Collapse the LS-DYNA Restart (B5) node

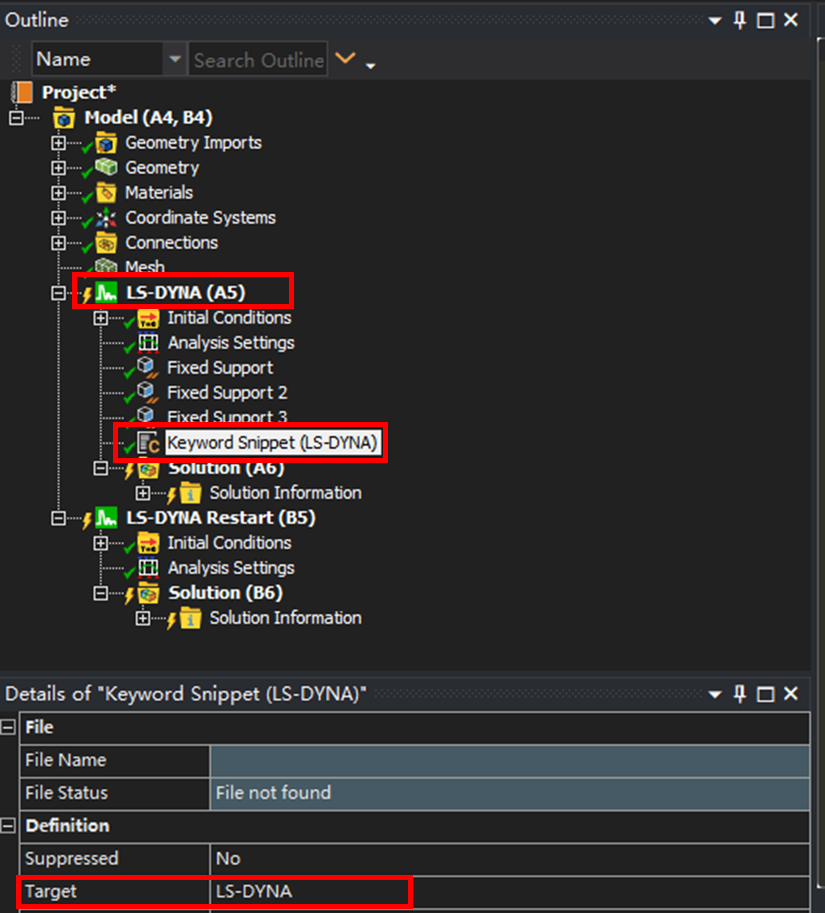[x=58, y=518]
